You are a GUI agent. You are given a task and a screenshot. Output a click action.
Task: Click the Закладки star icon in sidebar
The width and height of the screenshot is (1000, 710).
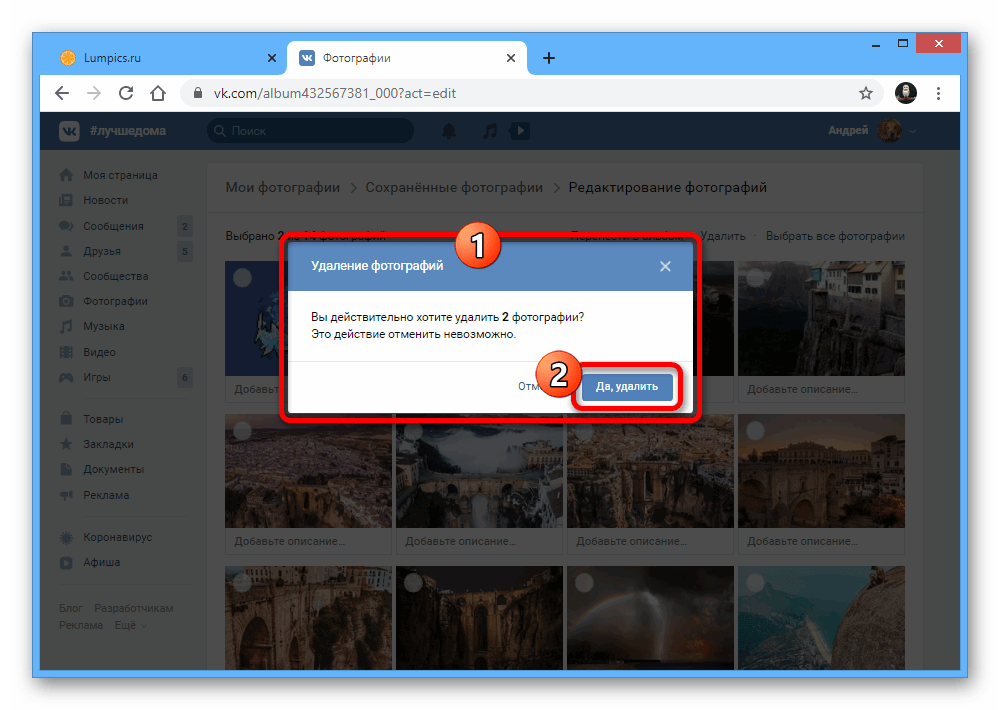pos(66,443)
